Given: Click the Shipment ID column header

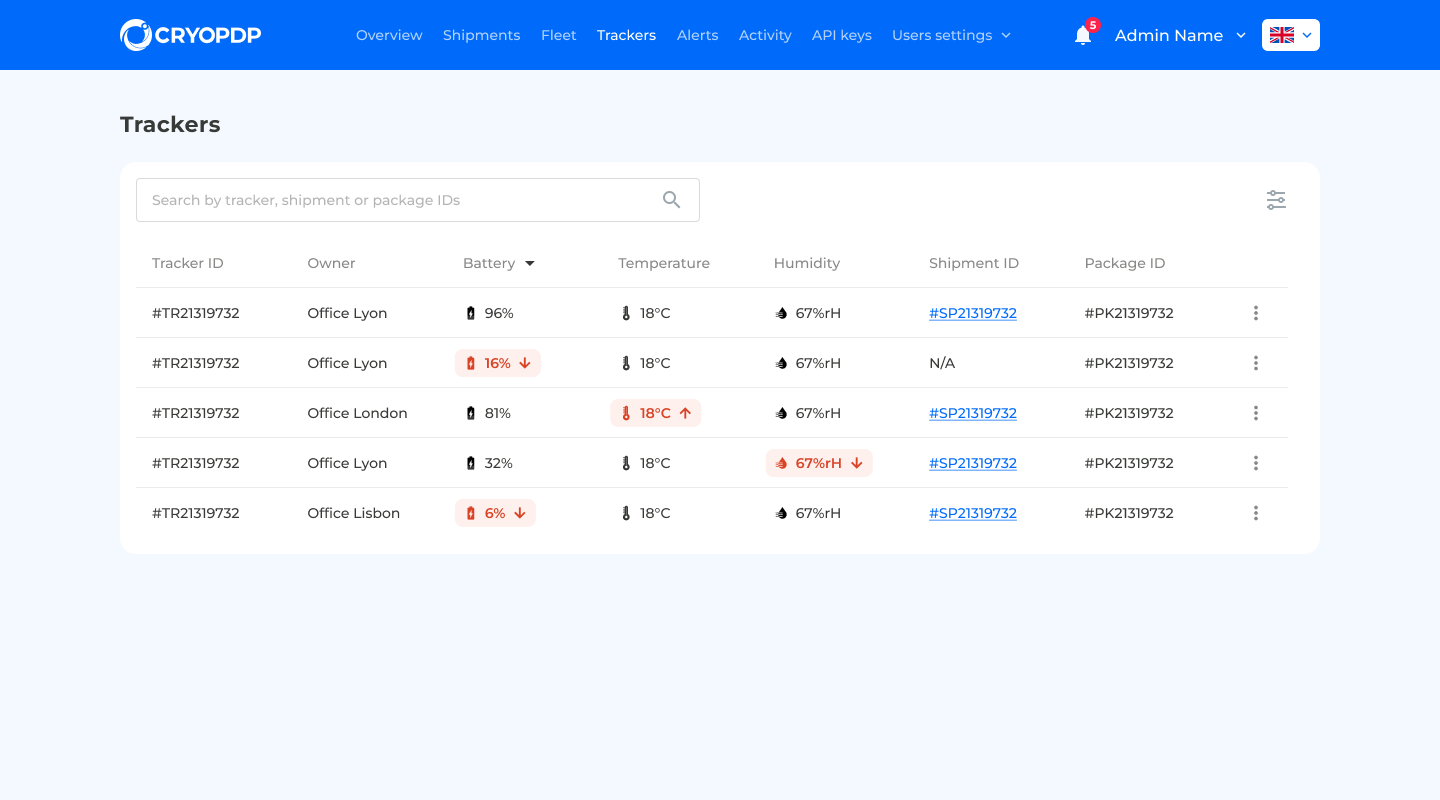Looking at the screenshot, I should [974, 263].
